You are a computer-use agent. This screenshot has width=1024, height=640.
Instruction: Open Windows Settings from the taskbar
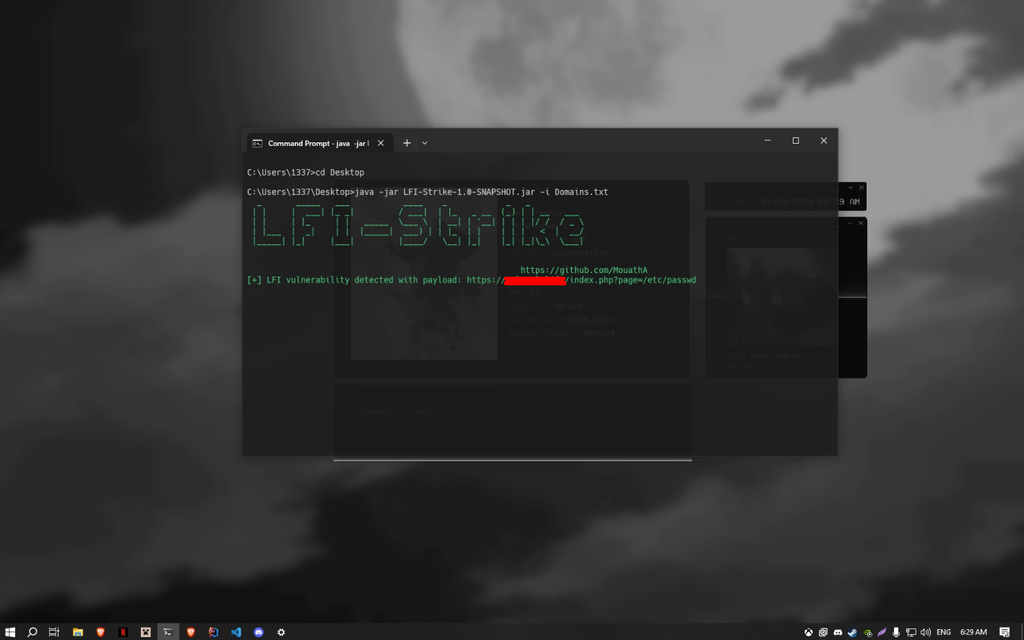click(281, 632)
